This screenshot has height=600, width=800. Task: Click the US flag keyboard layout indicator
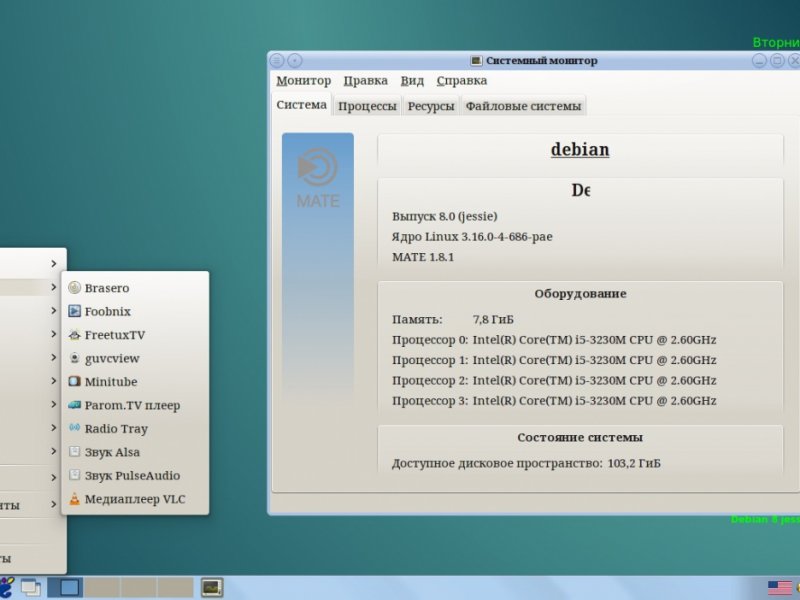(780, 588)
